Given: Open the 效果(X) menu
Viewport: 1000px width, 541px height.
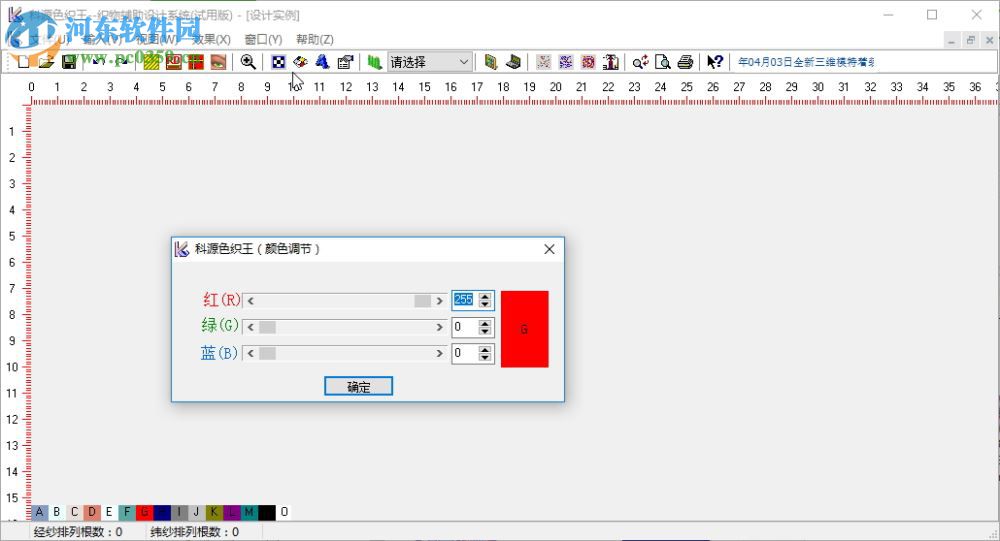Looking at the screenshot, I should (x=211, y=40).
